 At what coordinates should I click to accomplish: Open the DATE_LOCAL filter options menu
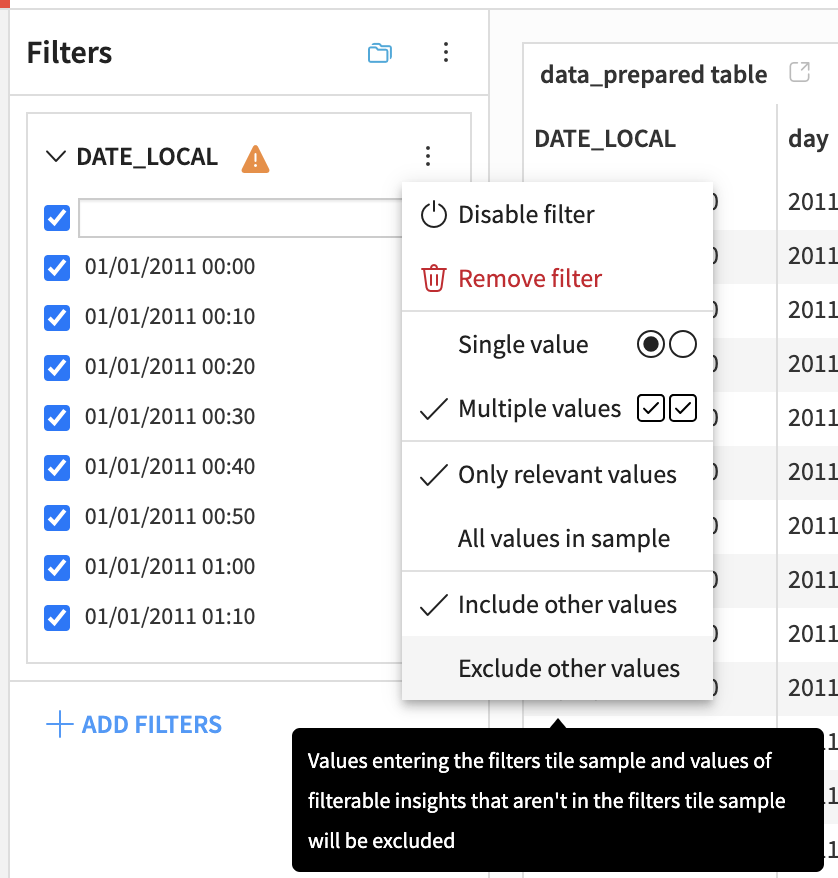(x=428, y=156)
